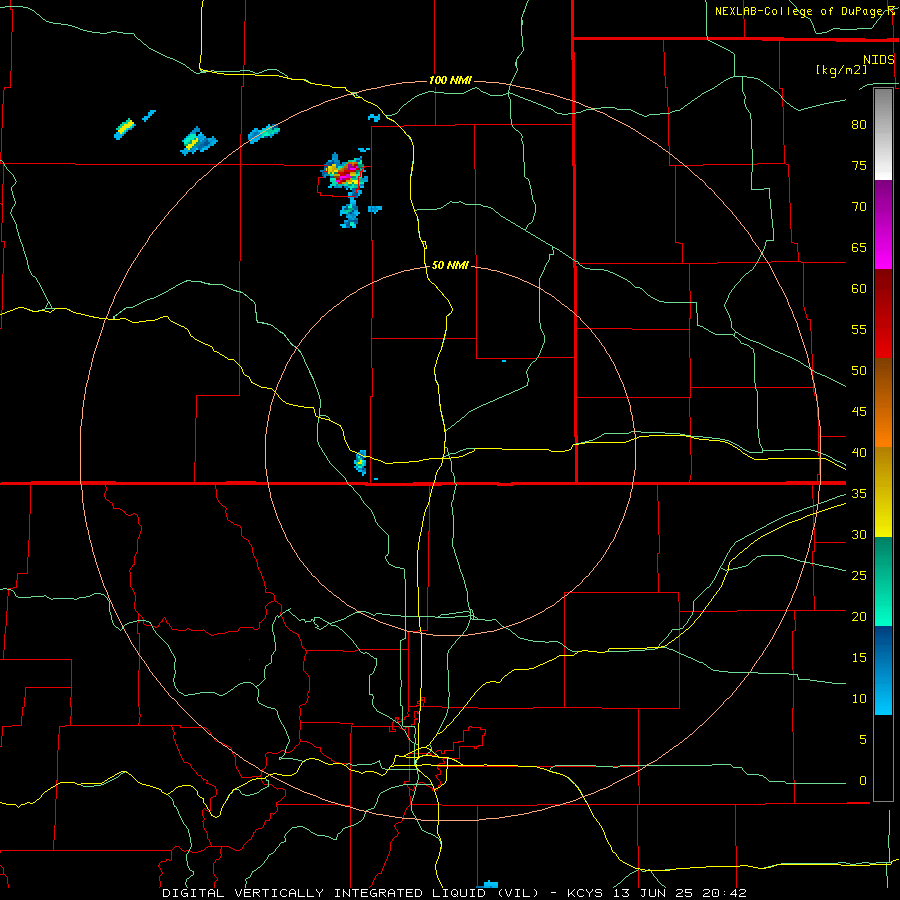Select the white 75-80 segment of color scale

(x=883, y=134)
